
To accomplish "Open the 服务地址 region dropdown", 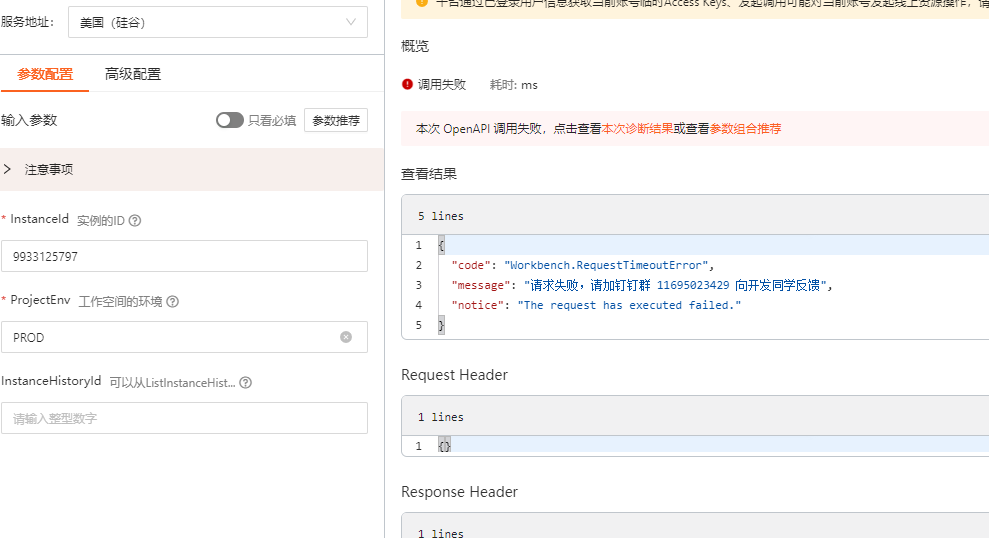I will click(x=217, y=22).
